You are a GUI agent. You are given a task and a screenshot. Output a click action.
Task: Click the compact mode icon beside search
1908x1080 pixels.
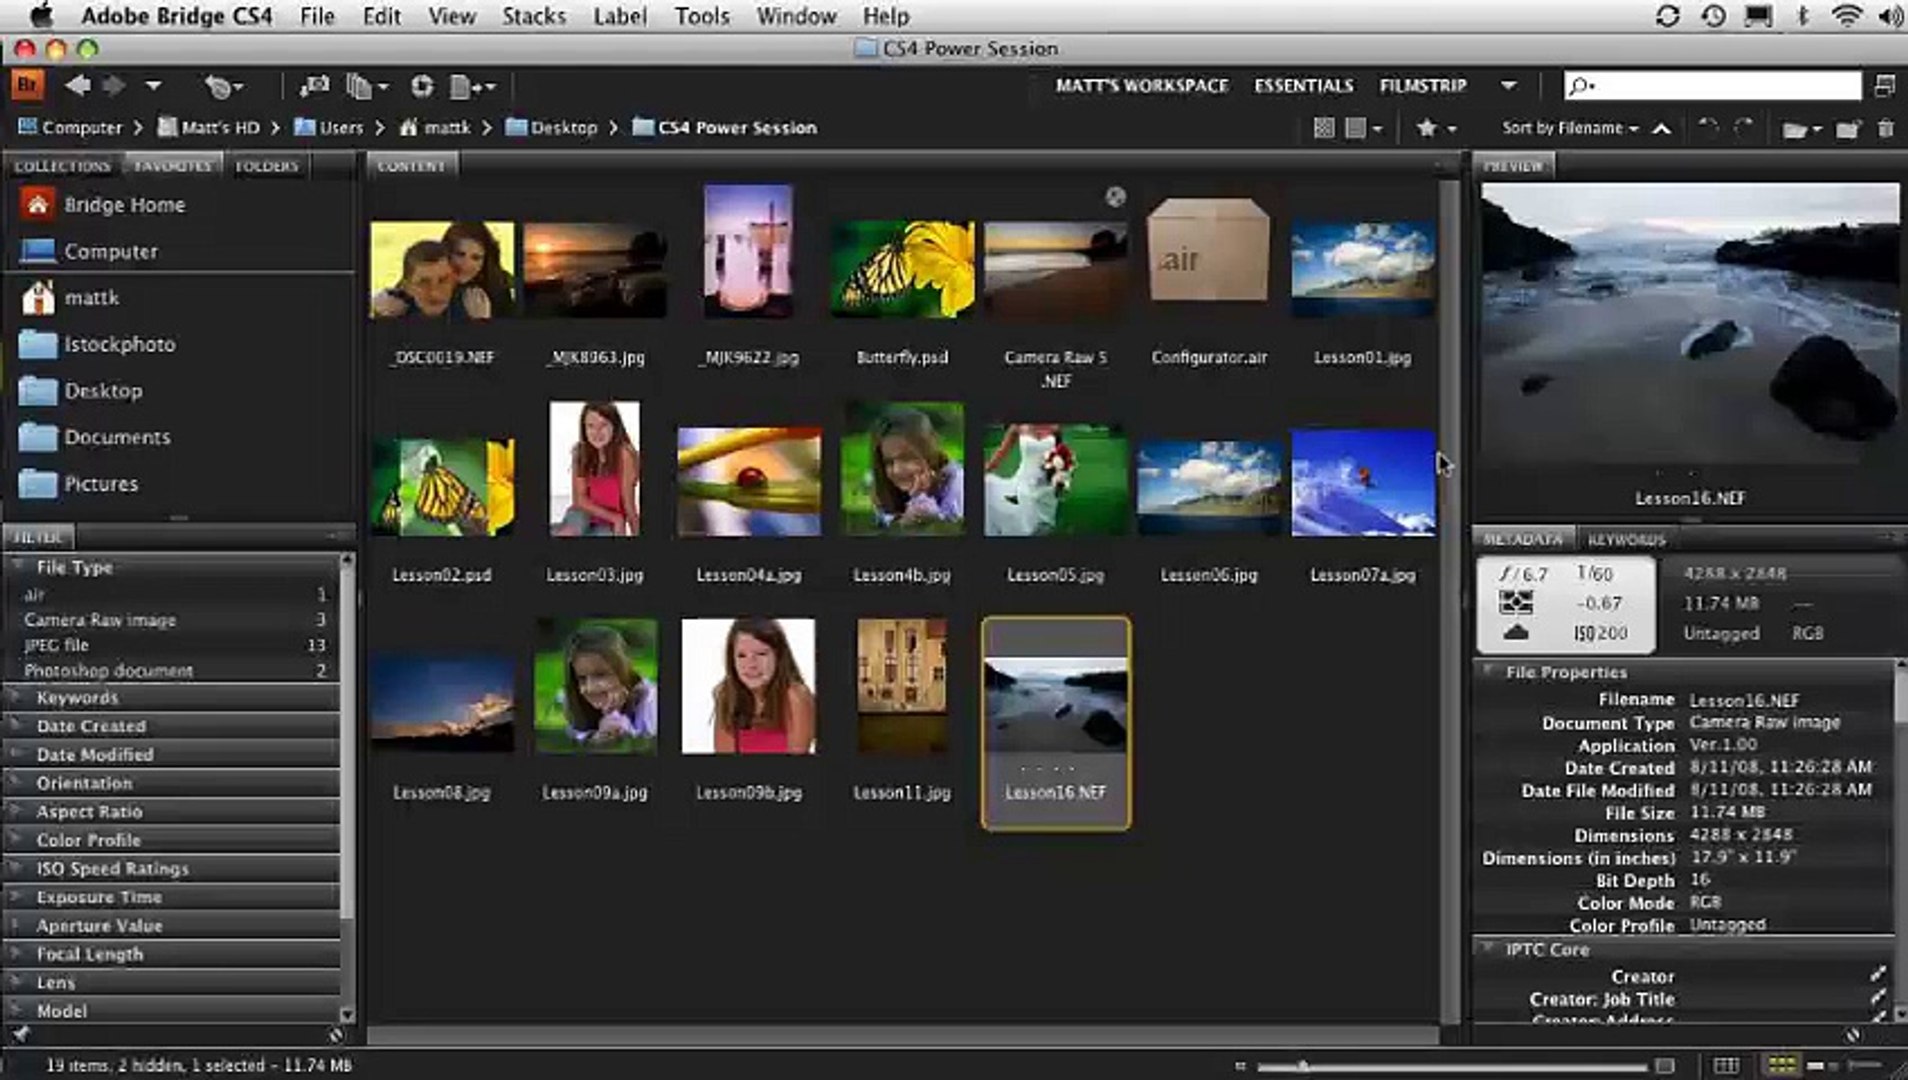[x=1885, y=86]
